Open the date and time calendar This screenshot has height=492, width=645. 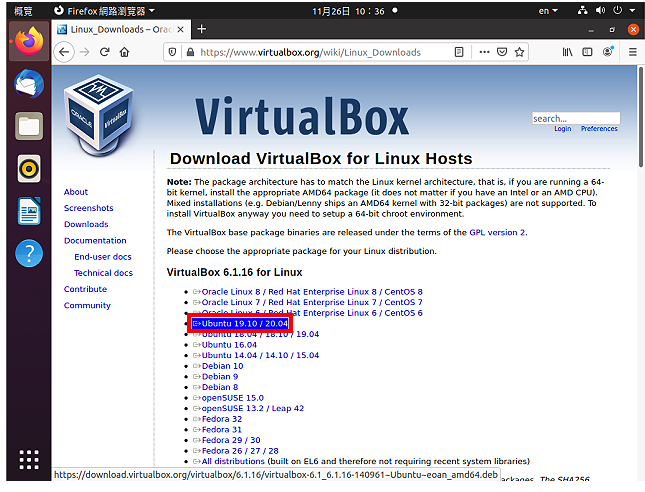click(348, 11)
